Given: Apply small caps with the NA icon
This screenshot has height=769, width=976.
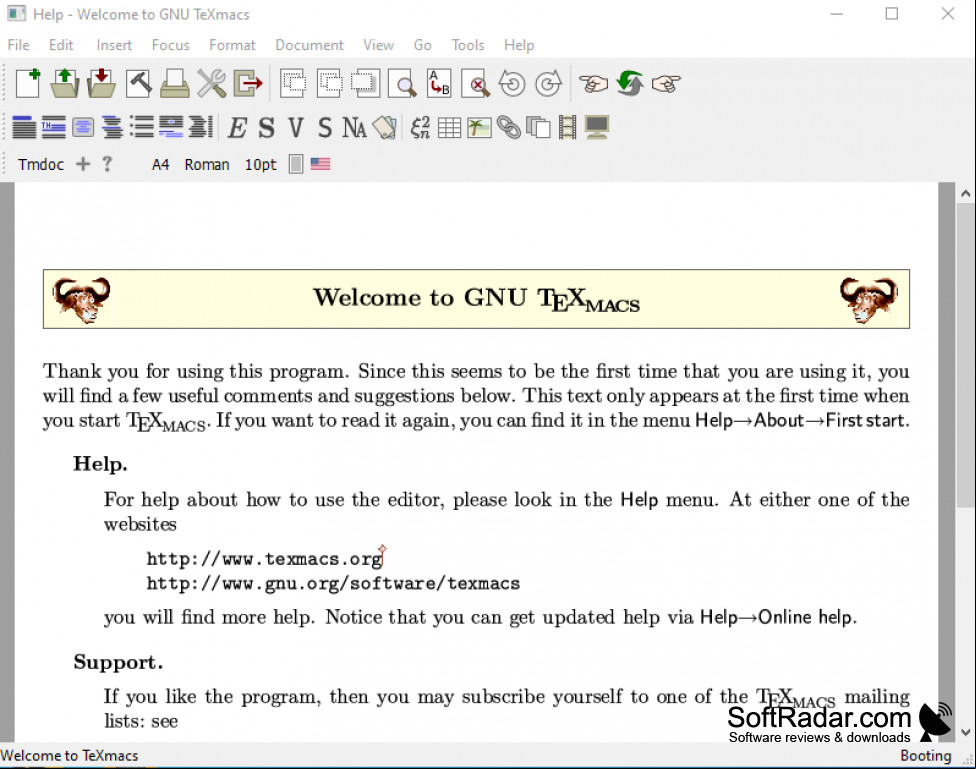Looking at the screenshot, I should tap(354, 128).
